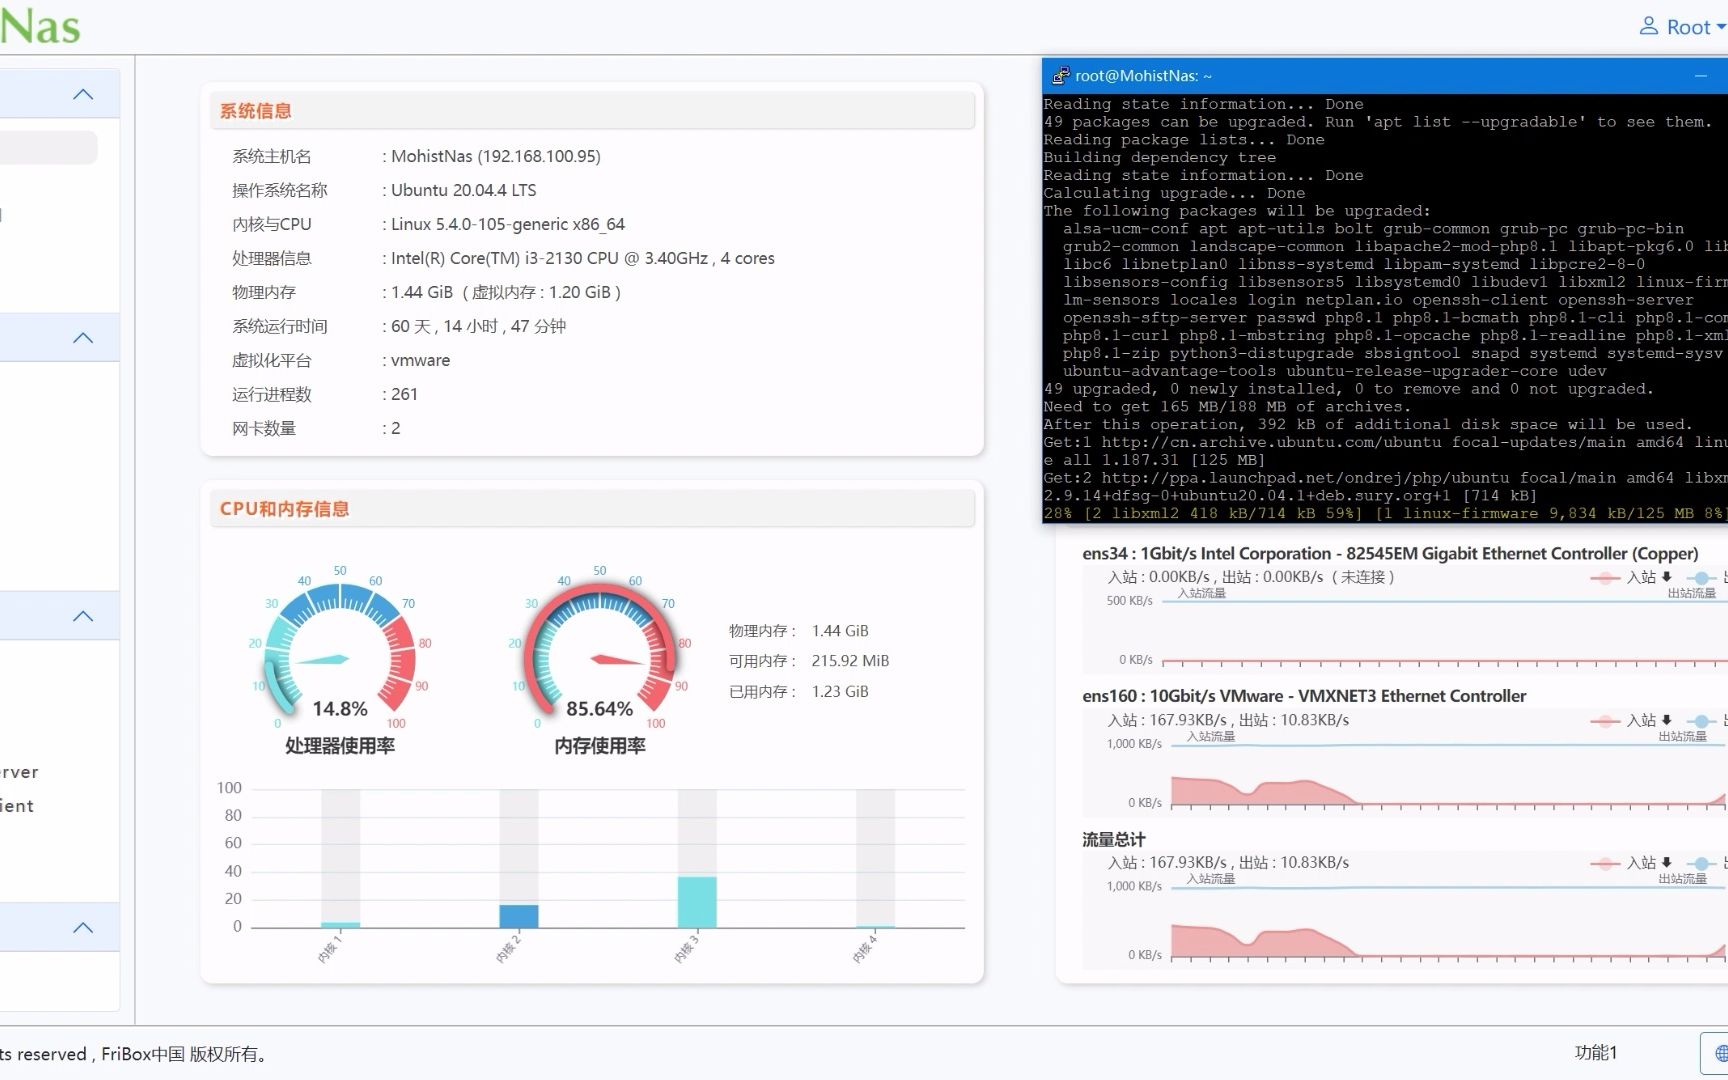Click the 网卡数量 value 2
1728x1080 pixels.
coord(396,428)
